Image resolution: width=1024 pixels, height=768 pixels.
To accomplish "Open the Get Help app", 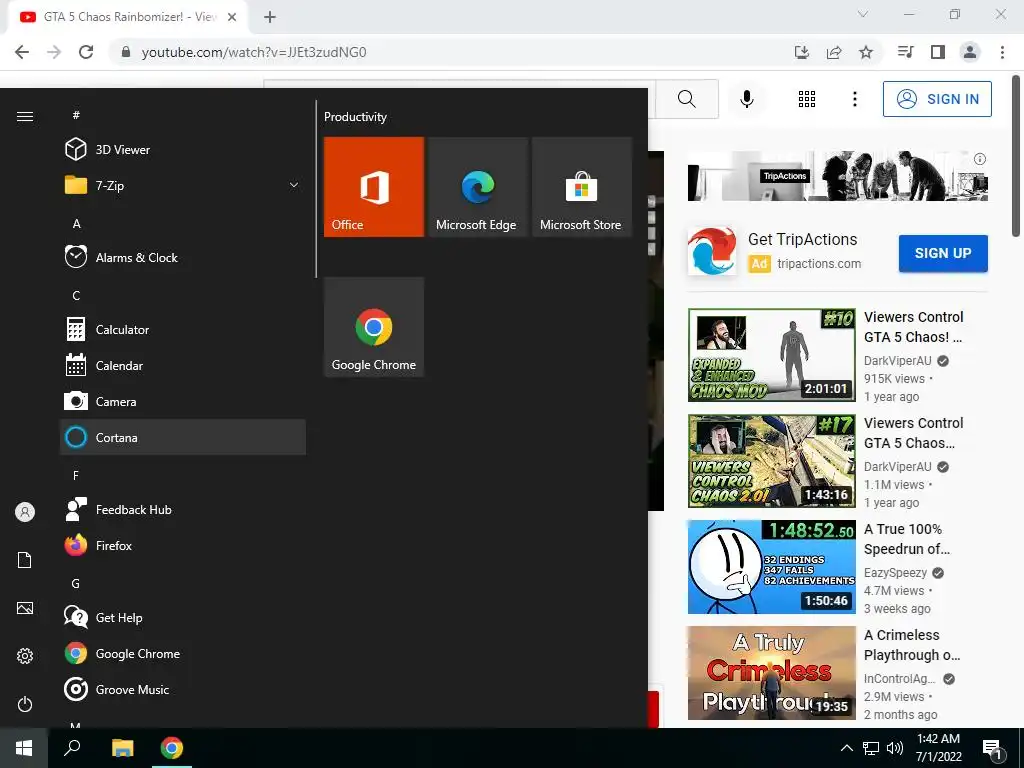I will point(182,617).
